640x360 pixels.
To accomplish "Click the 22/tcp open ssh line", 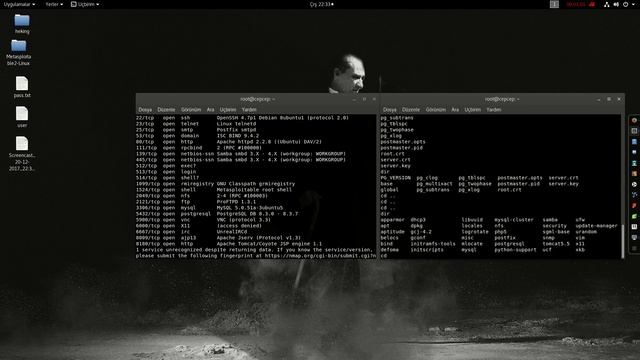I will coord(242,118).
